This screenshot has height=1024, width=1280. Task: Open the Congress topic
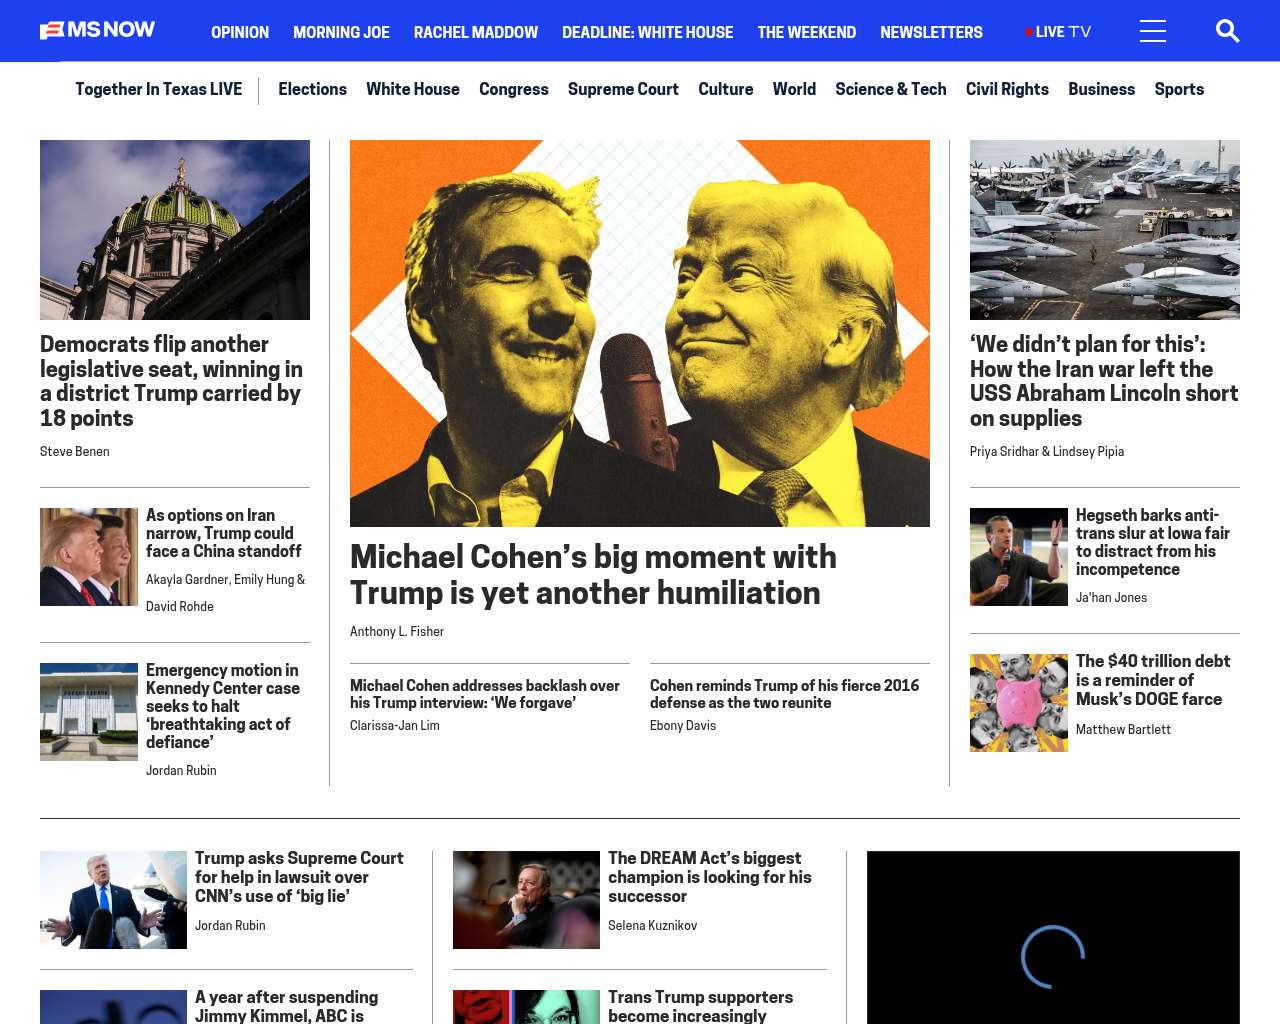pyautogui.click(x=514, y=89)
